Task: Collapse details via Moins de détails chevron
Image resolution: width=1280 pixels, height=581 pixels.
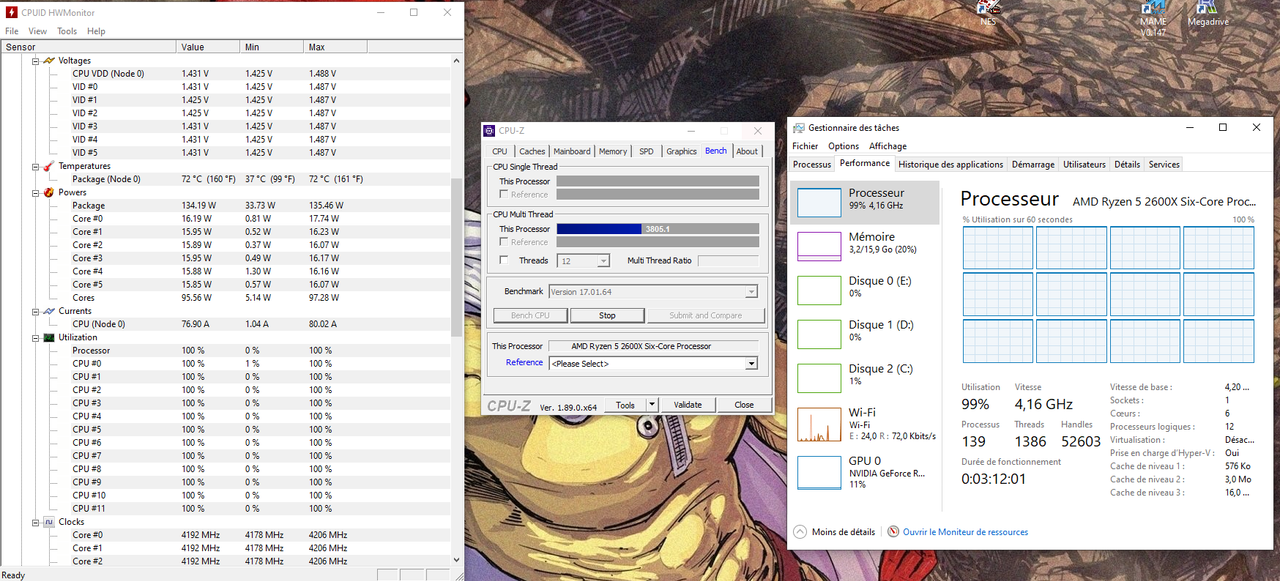Action: click(799, 532)
